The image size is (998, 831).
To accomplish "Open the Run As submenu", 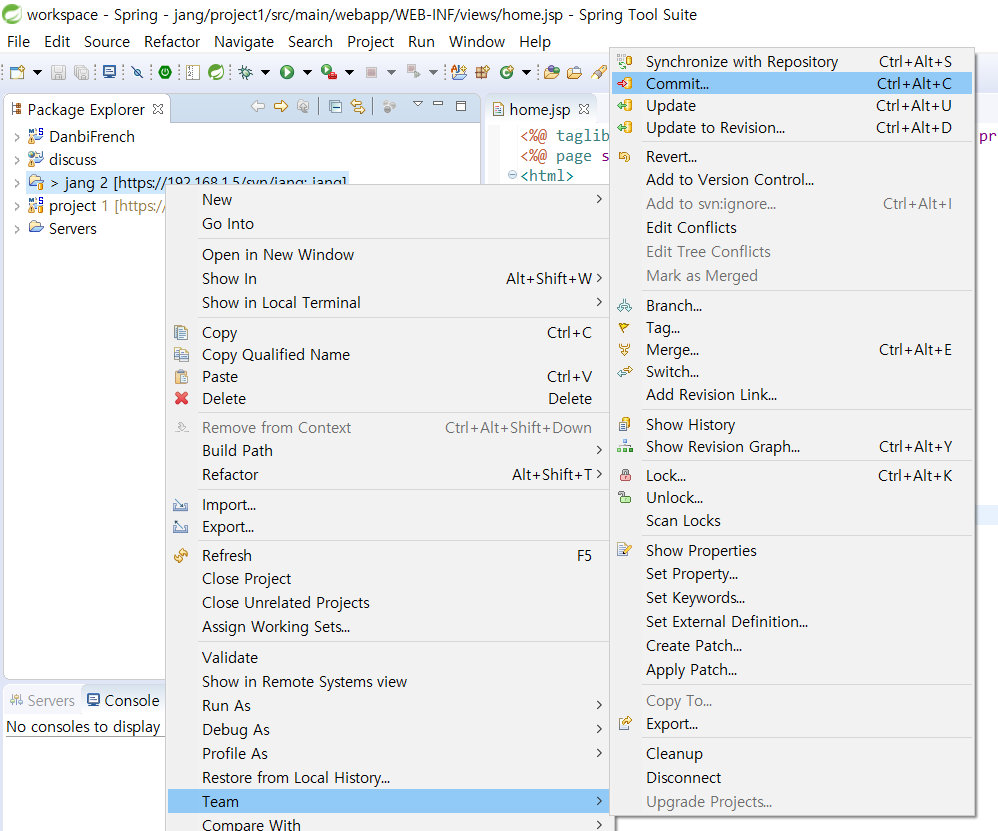I will pyautogui.click(x=388, y=706).
